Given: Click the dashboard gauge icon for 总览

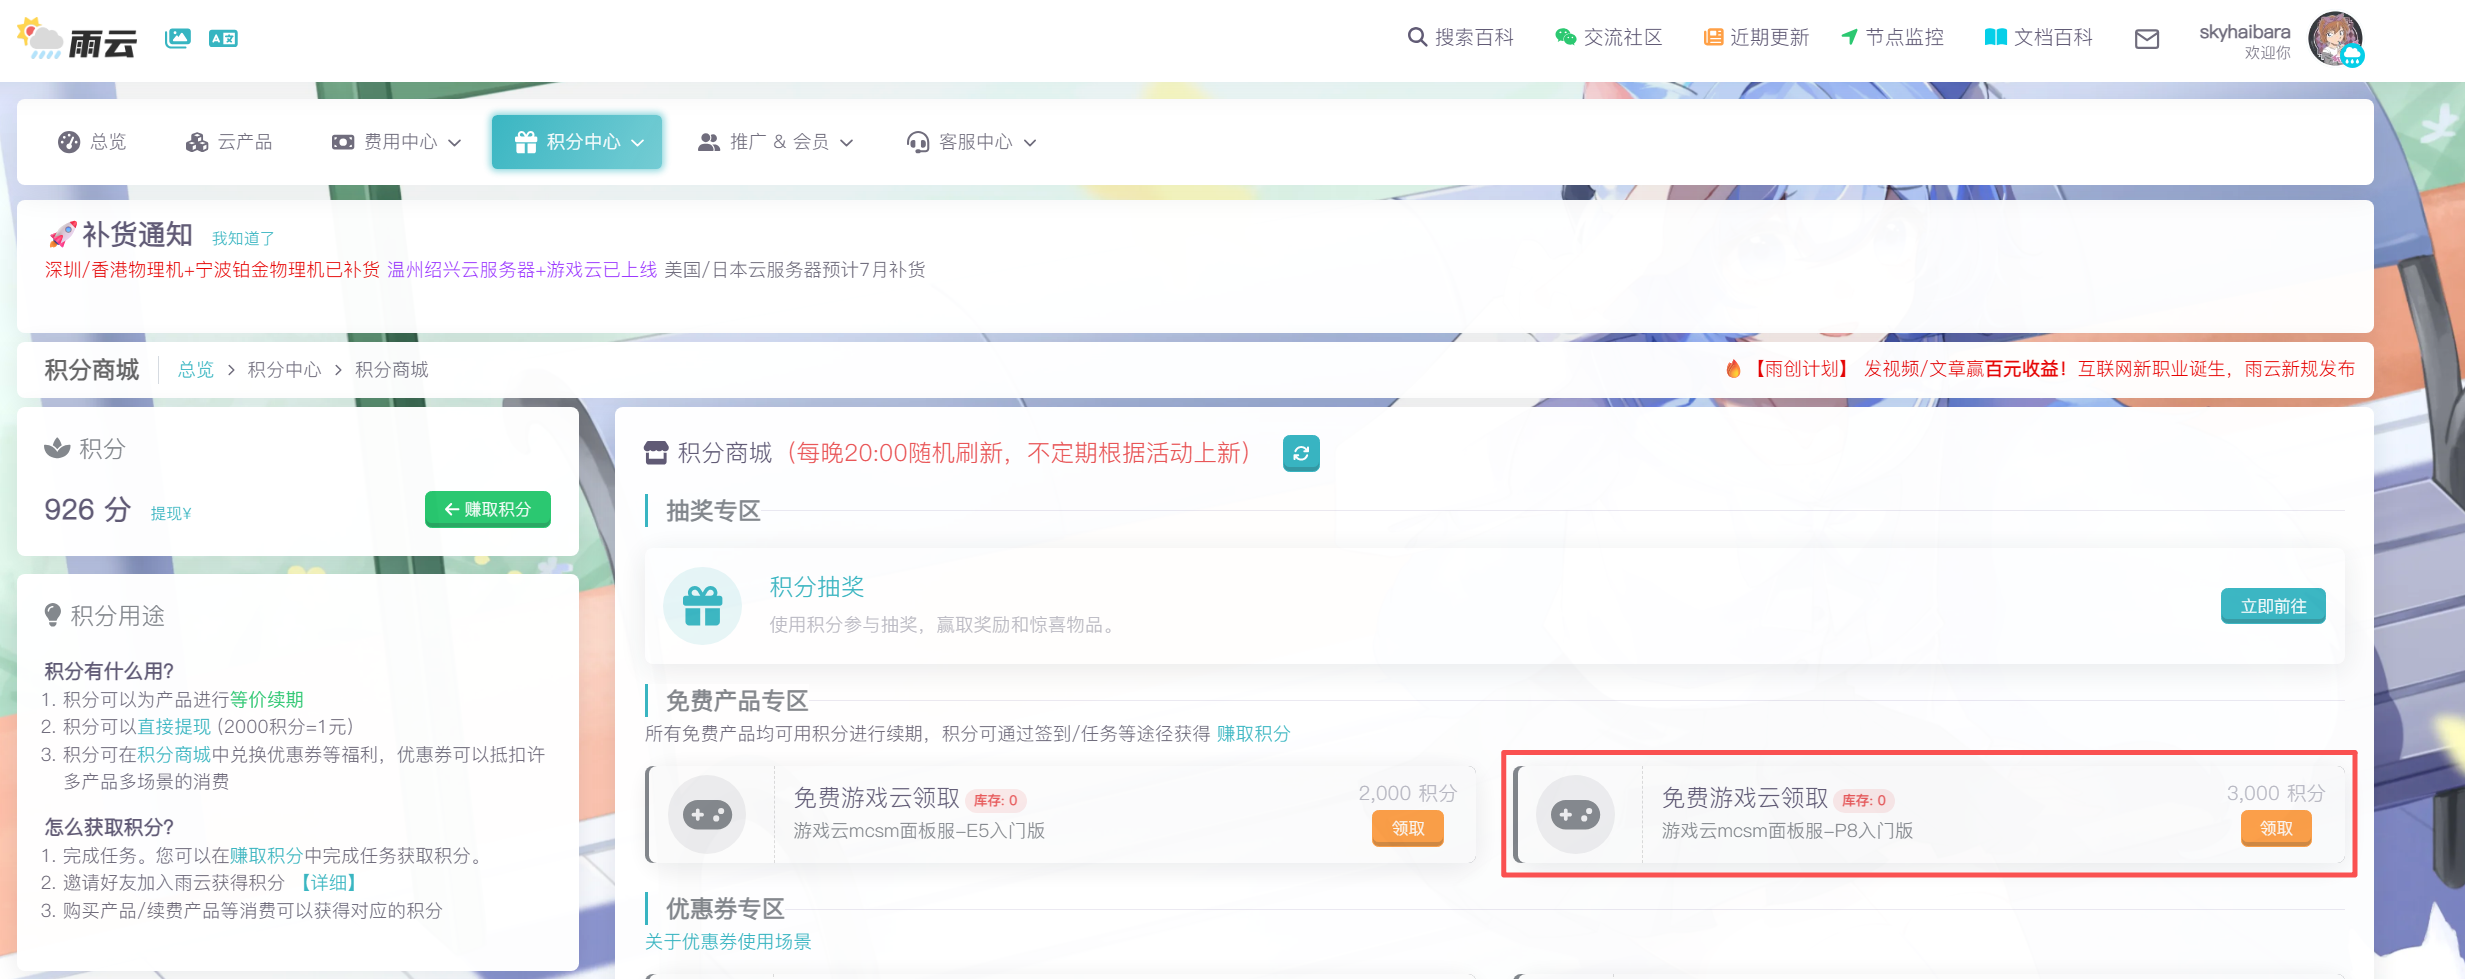Looking at the screenshot, I should 69,142.
